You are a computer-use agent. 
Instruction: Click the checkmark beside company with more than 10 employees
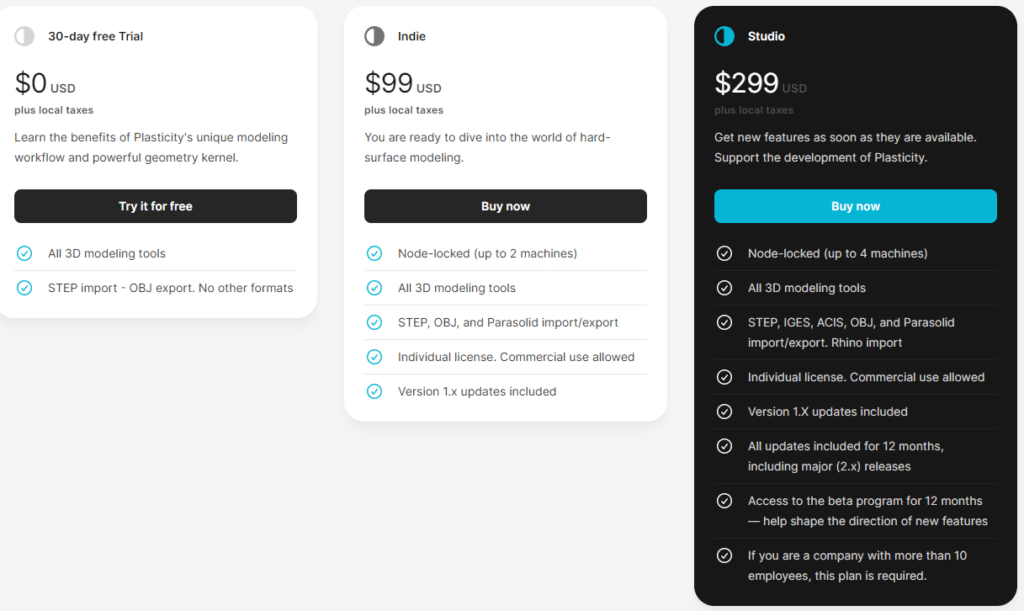click(x=724, y=556)
